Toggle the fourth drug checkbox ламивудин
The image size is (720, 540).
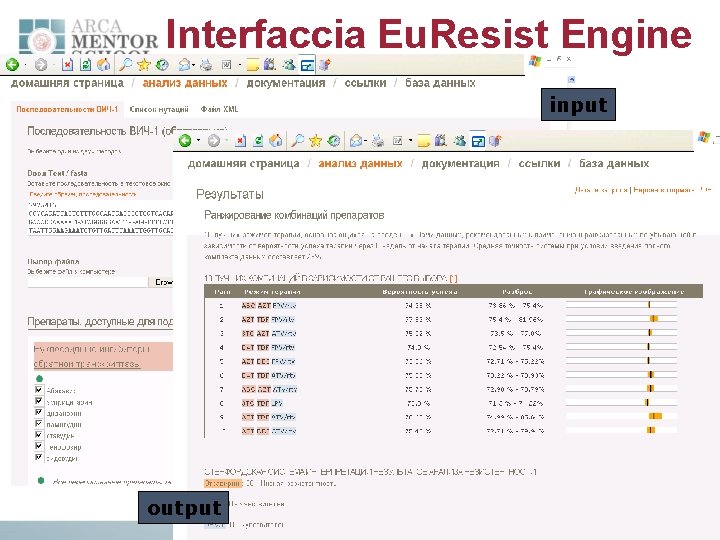39,423
